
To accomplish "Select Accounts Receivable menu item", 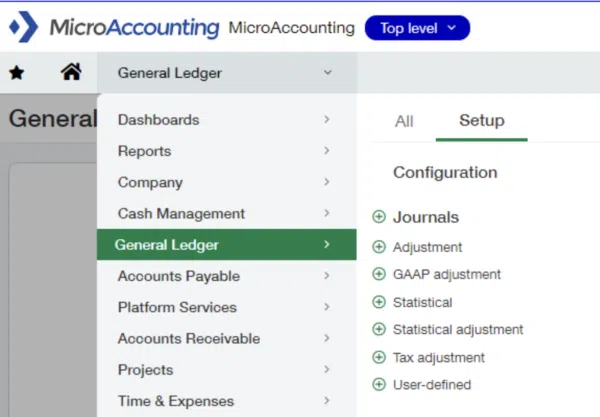I will click(x=227, y=339).
